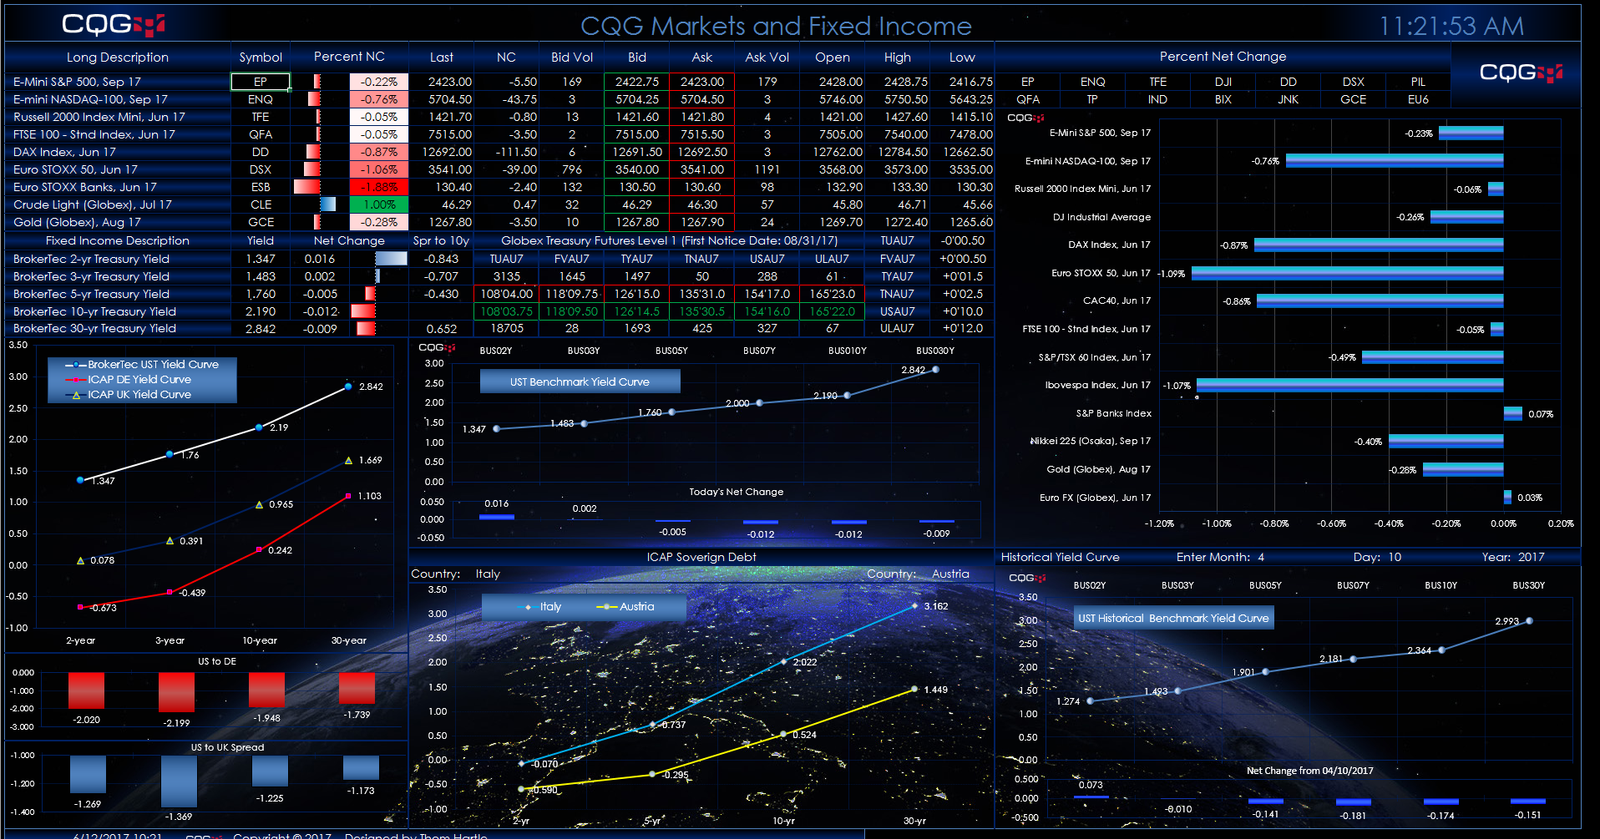The image size is (1600, 839).
Task: Click the Percent NC column header
Action: coord(349,57)
